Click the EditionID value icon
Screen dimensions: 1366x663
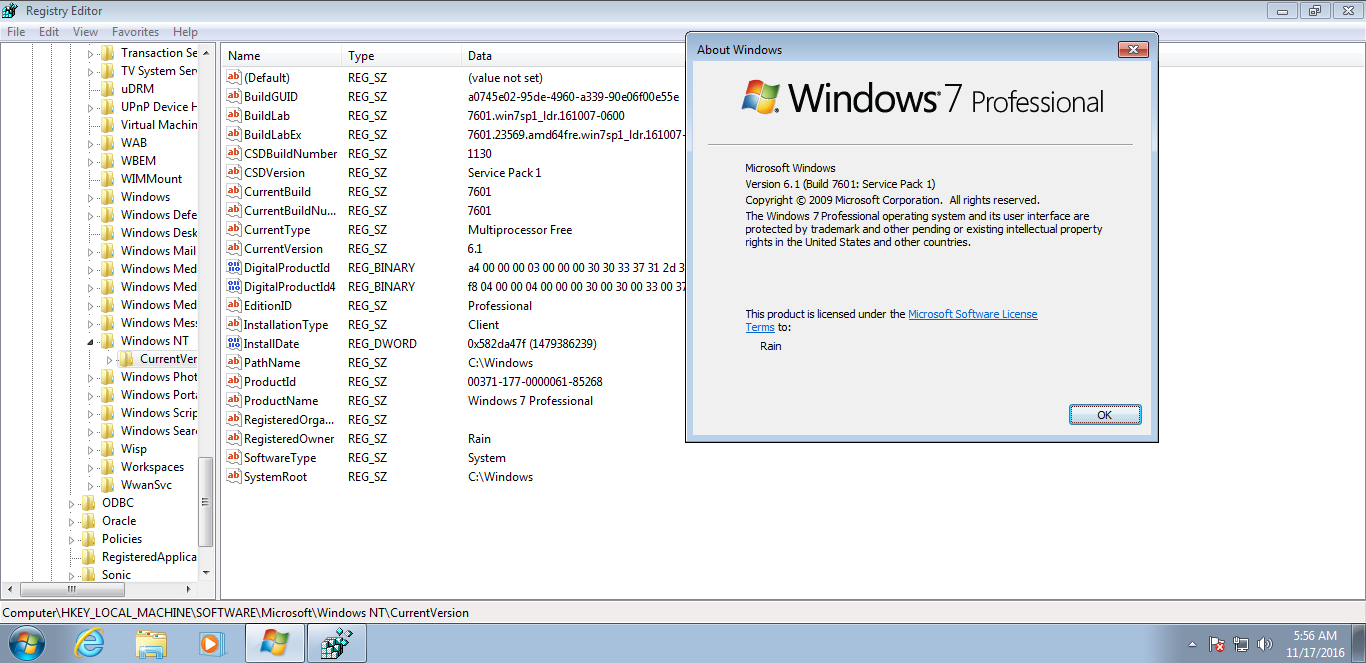pos(234,306)
